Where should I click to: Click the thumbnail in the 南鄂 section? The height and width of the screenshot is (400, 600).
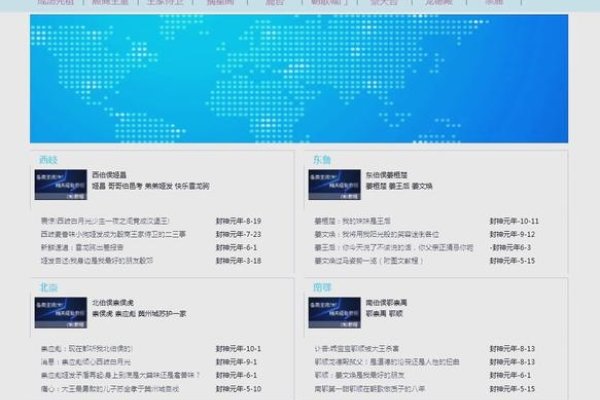point(334,312)
